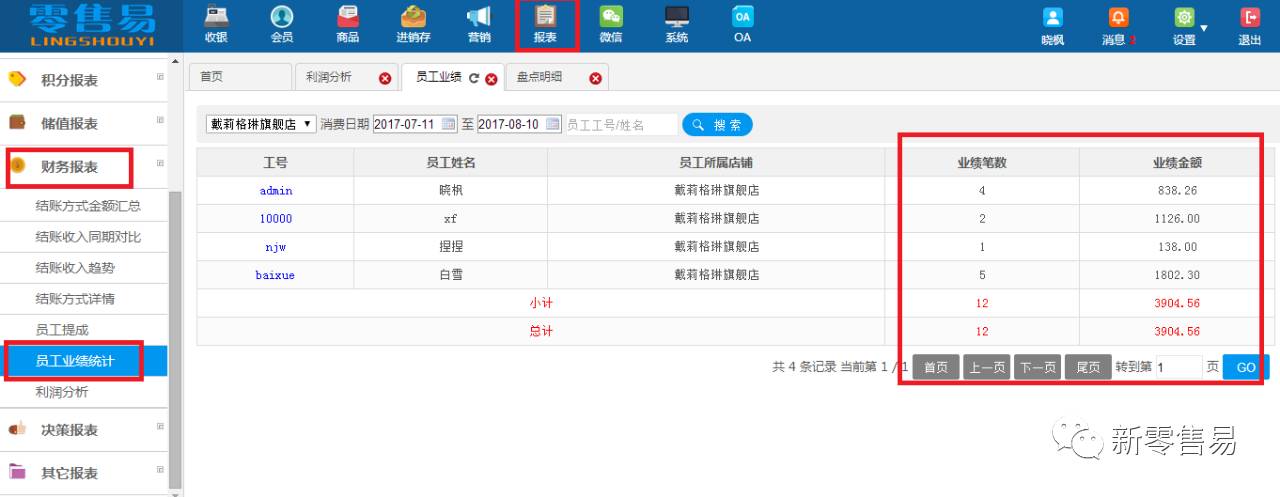Open the 进销存 inventory module icon
Image resolution: width=1280 pixels, height=497 pixels.
[x=413, y=25]
